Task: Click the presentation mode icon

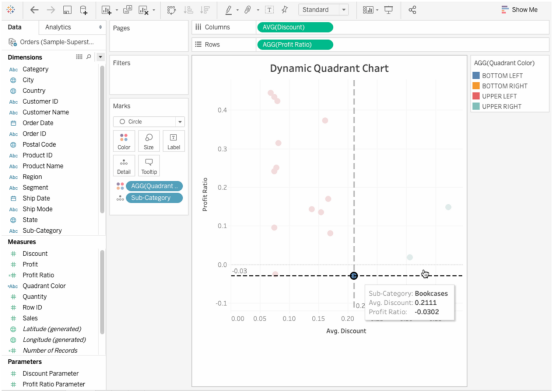Action: [x=388, y=10]
